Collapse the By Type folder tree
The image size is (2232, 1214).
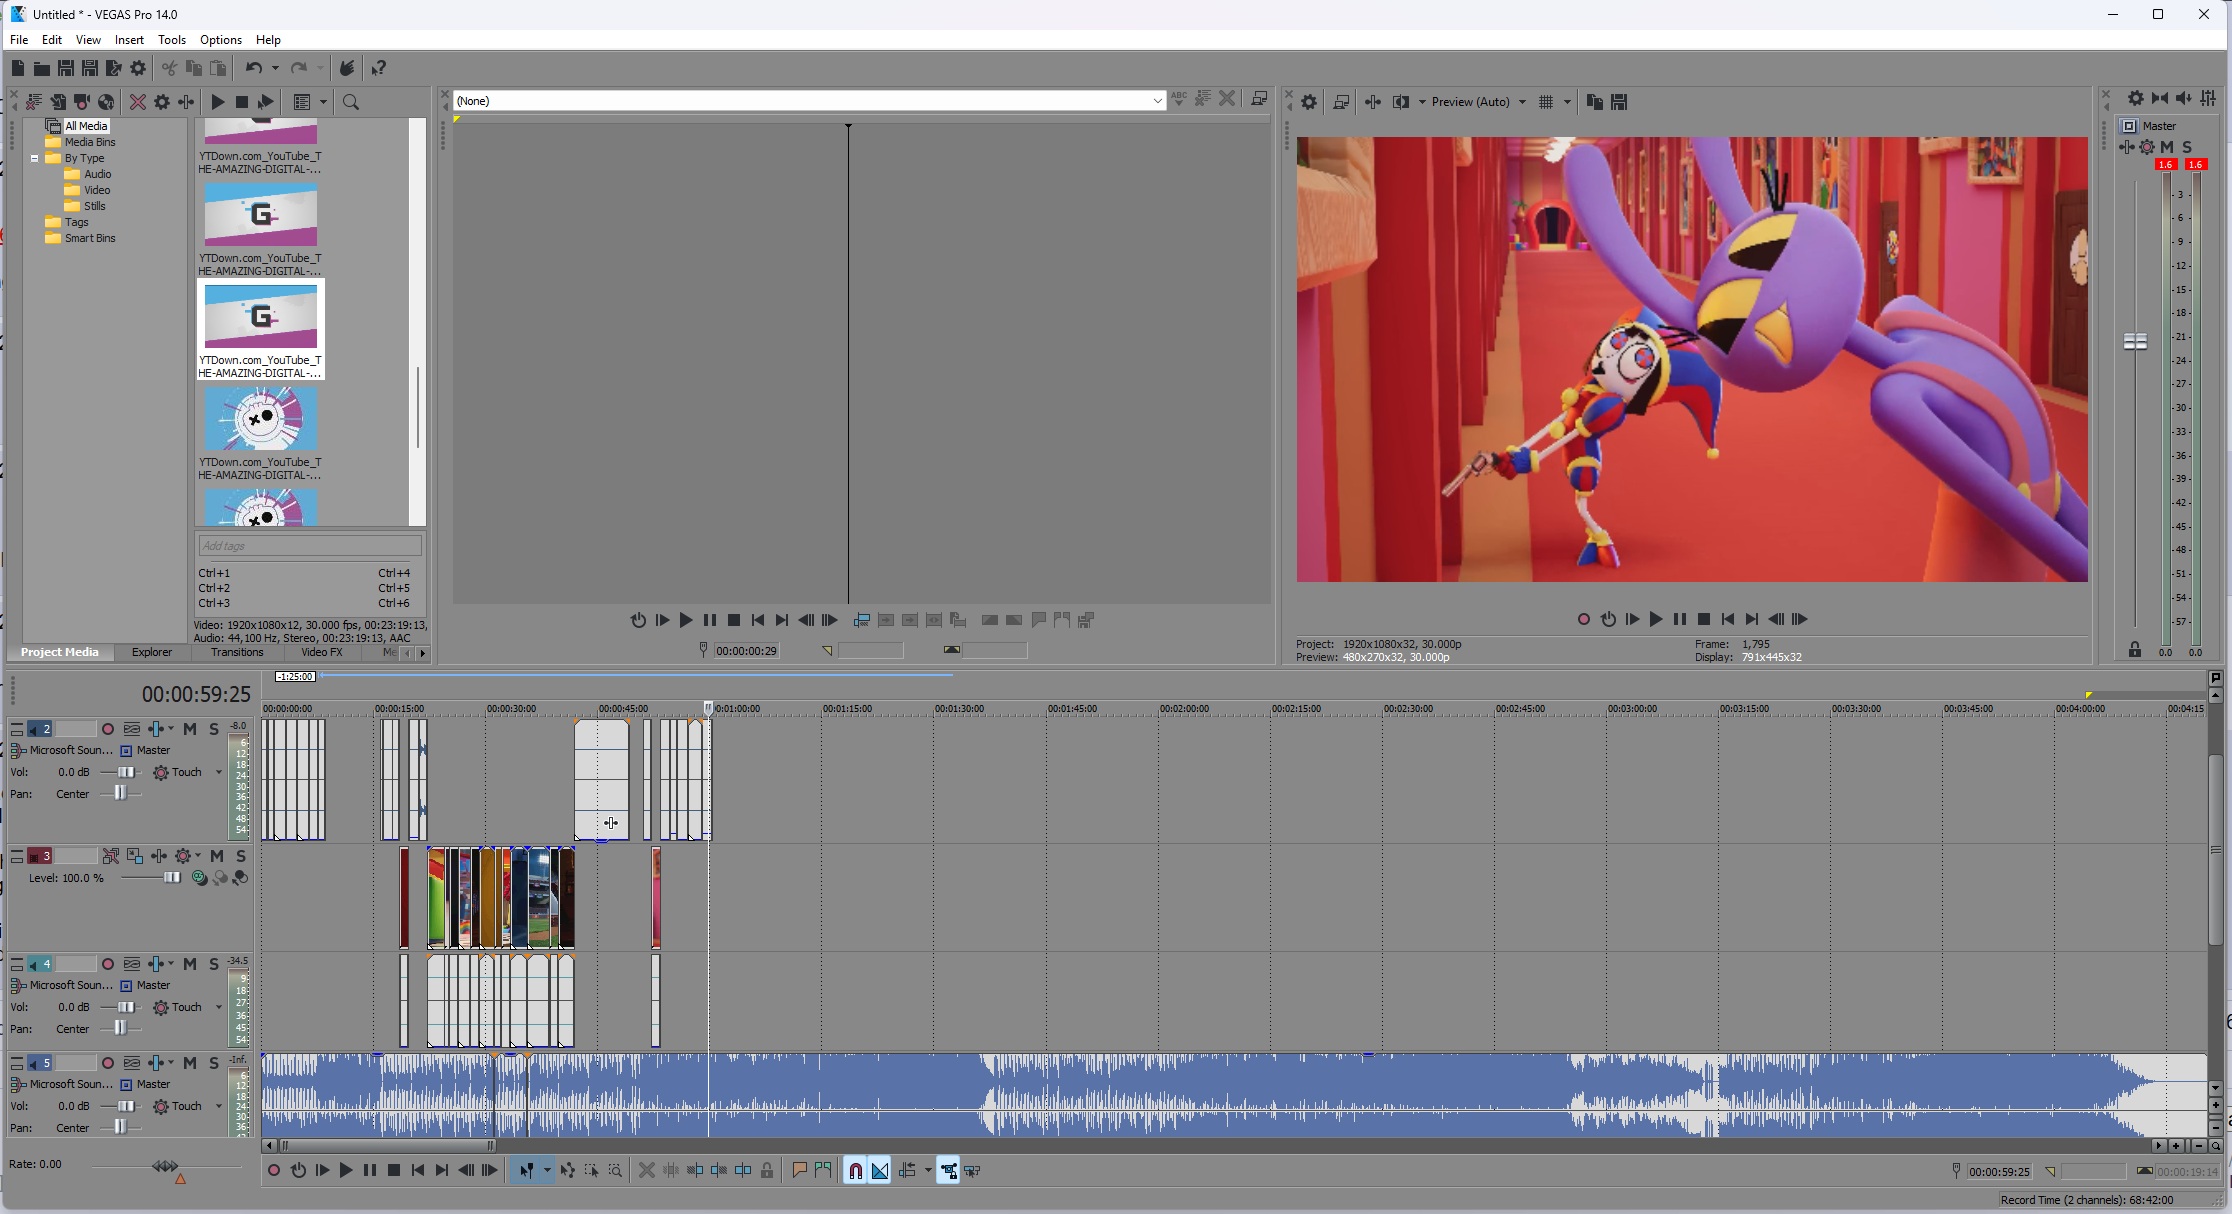pos(35,158)
